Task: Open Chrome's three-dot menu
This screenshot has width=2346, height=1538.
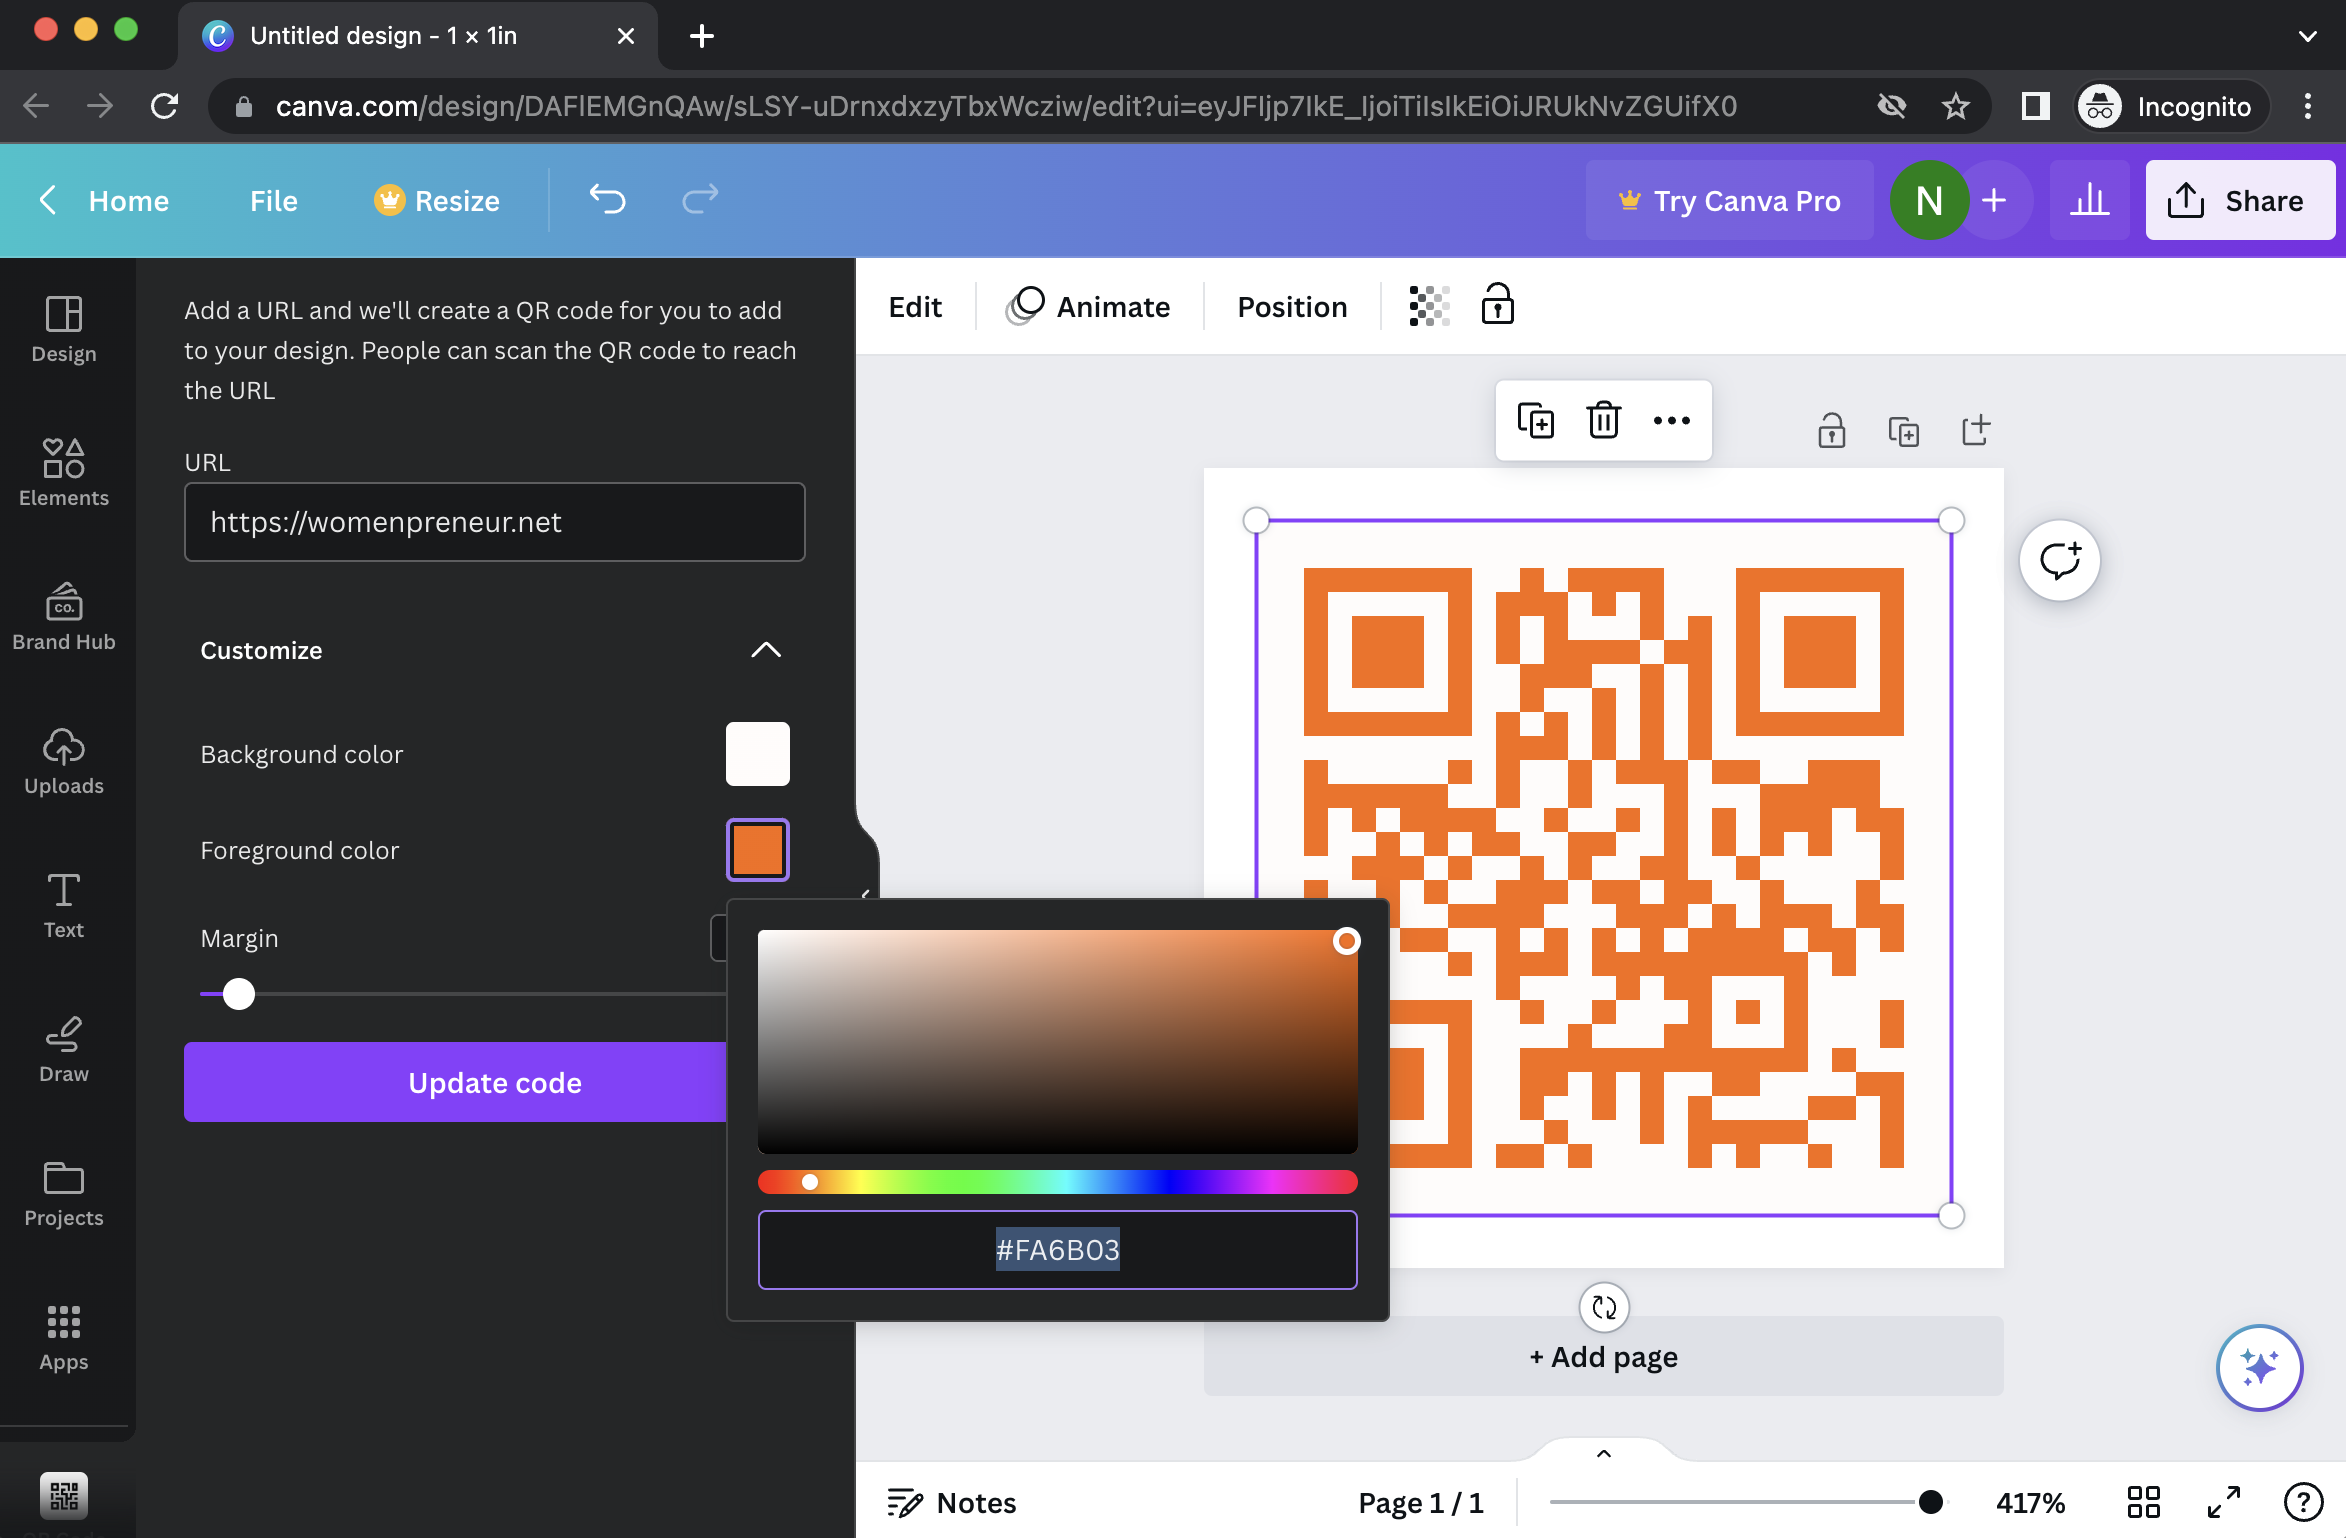Action: (x=2308, y=106)
